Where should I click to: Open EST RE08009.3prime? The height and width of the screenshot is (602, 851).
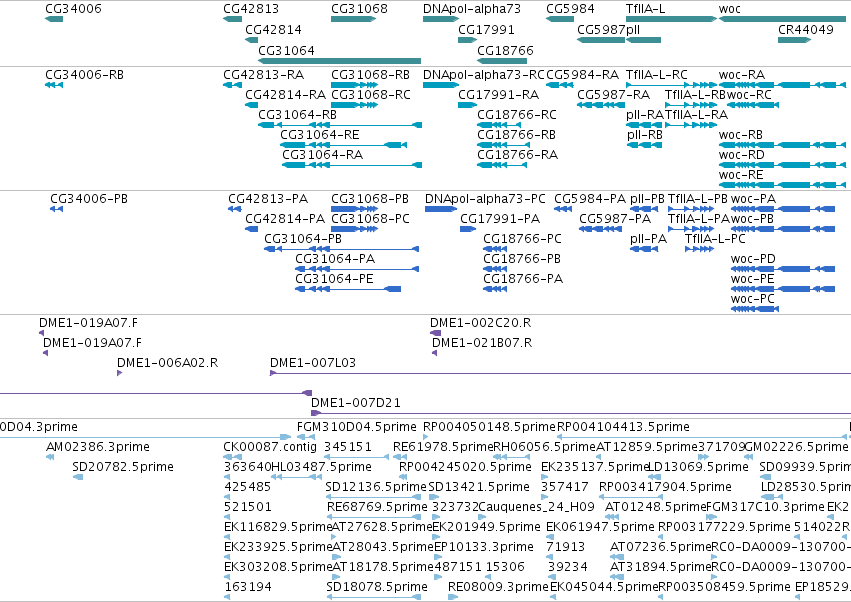tap(498, 587)
